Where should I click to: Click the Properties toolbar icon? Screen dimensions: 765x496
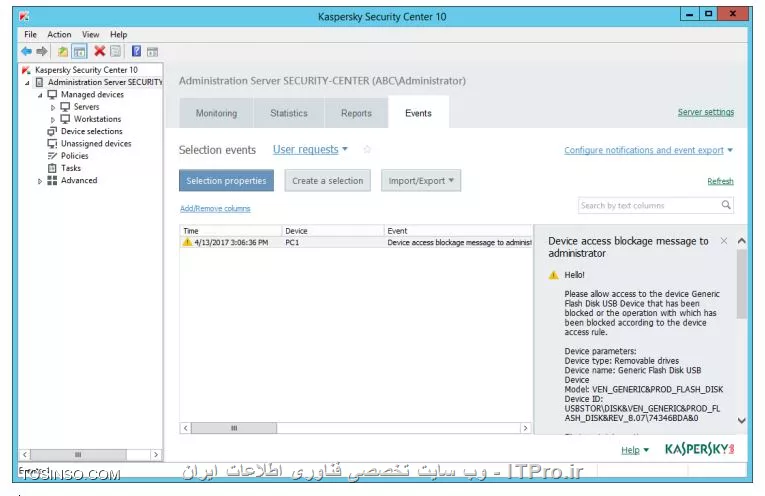click(x=116, y=51)
